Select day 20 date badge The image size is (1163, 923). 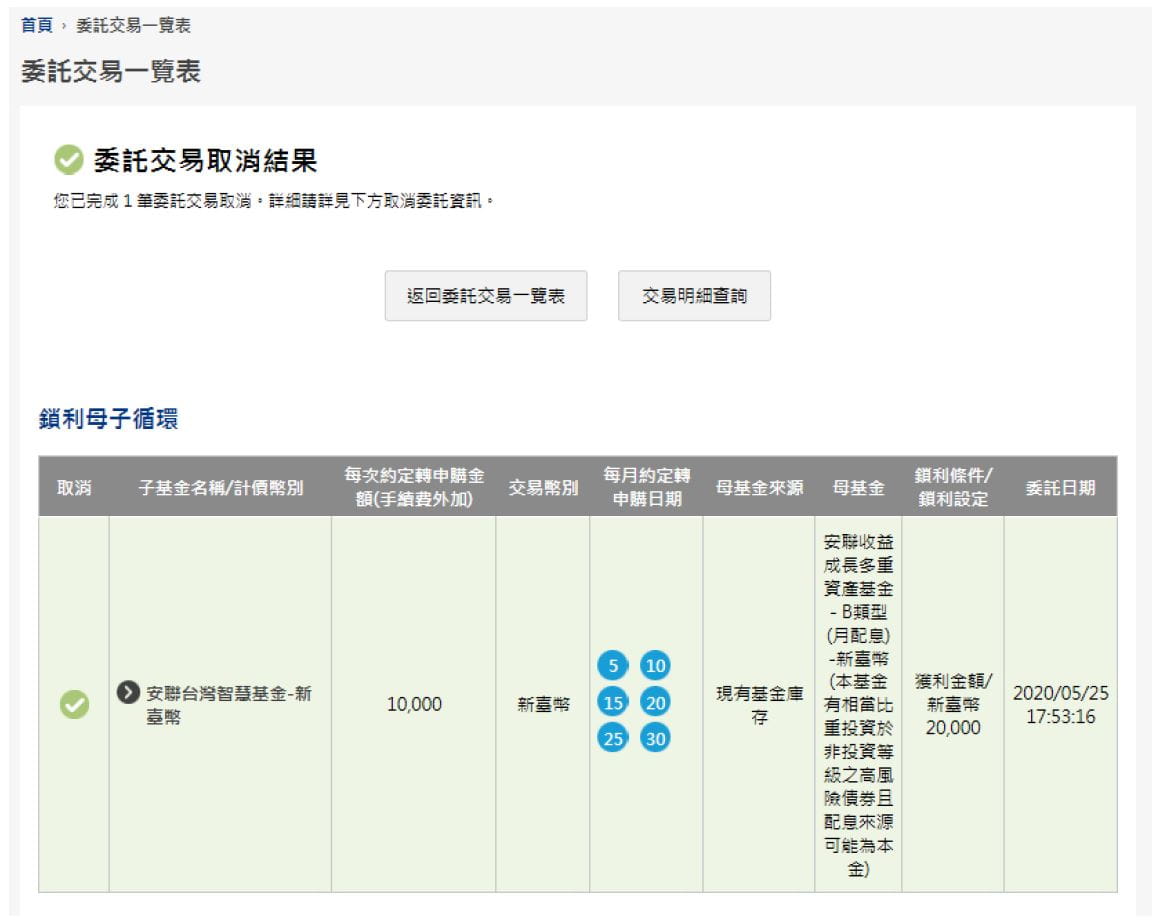[655, 702]
